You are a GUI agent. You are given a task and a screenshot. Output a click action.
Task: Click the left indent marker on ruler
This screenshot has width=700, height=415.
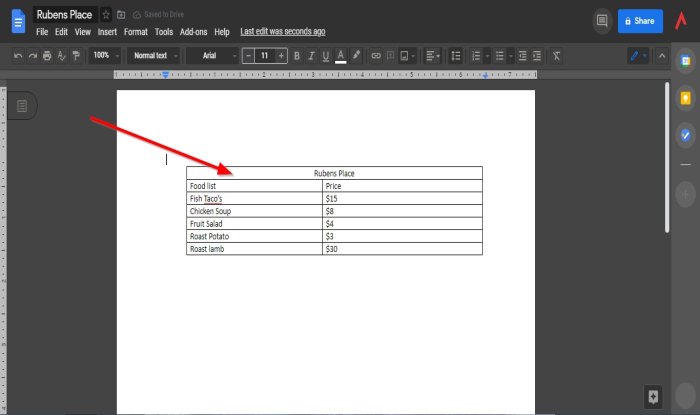pos(166,75)
